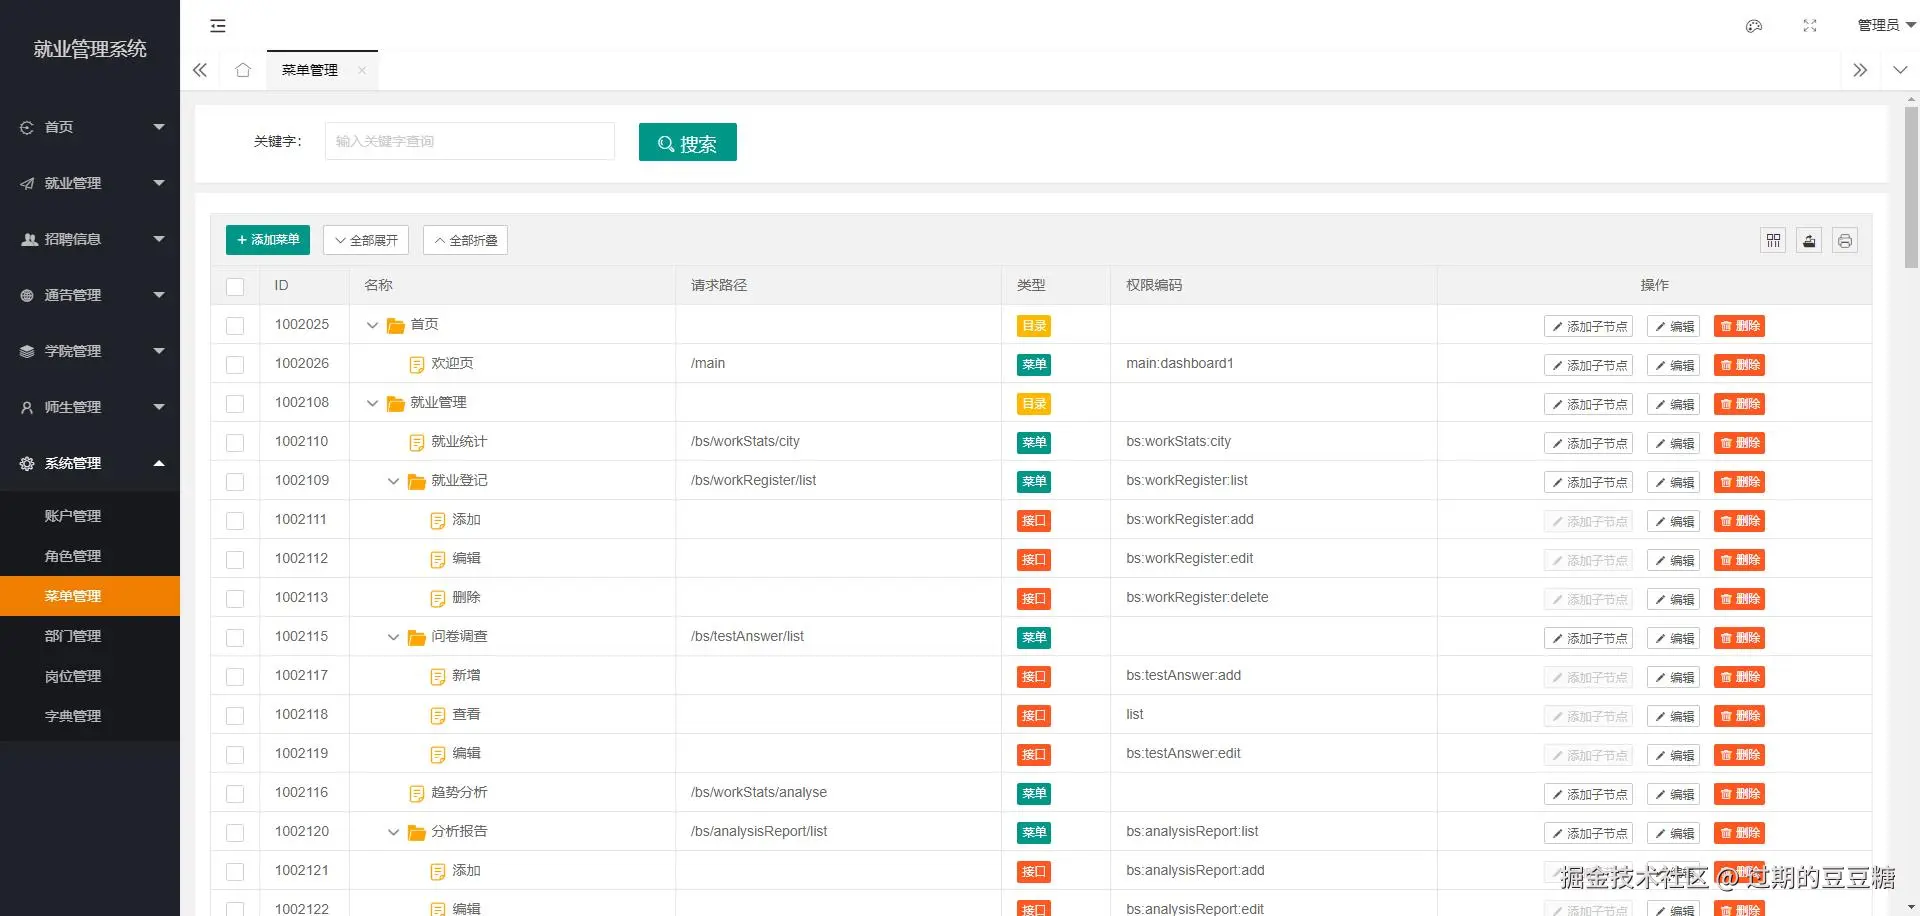Open 字典管理 in the sidebar
1920x916 pixels.
[x=90, y=716]
